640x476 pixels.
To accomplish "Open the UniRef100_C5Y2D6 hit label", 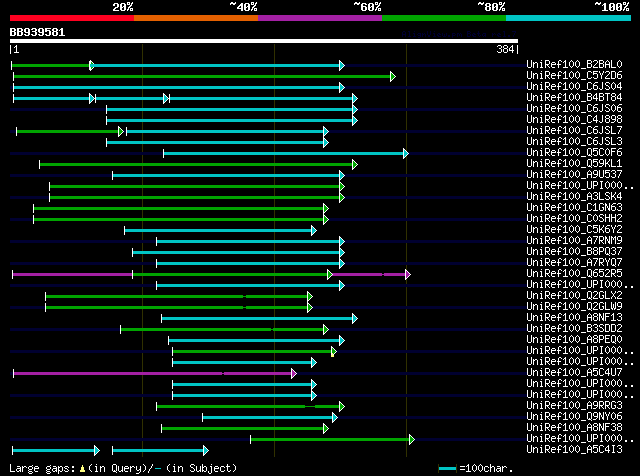I will point(574,76).
